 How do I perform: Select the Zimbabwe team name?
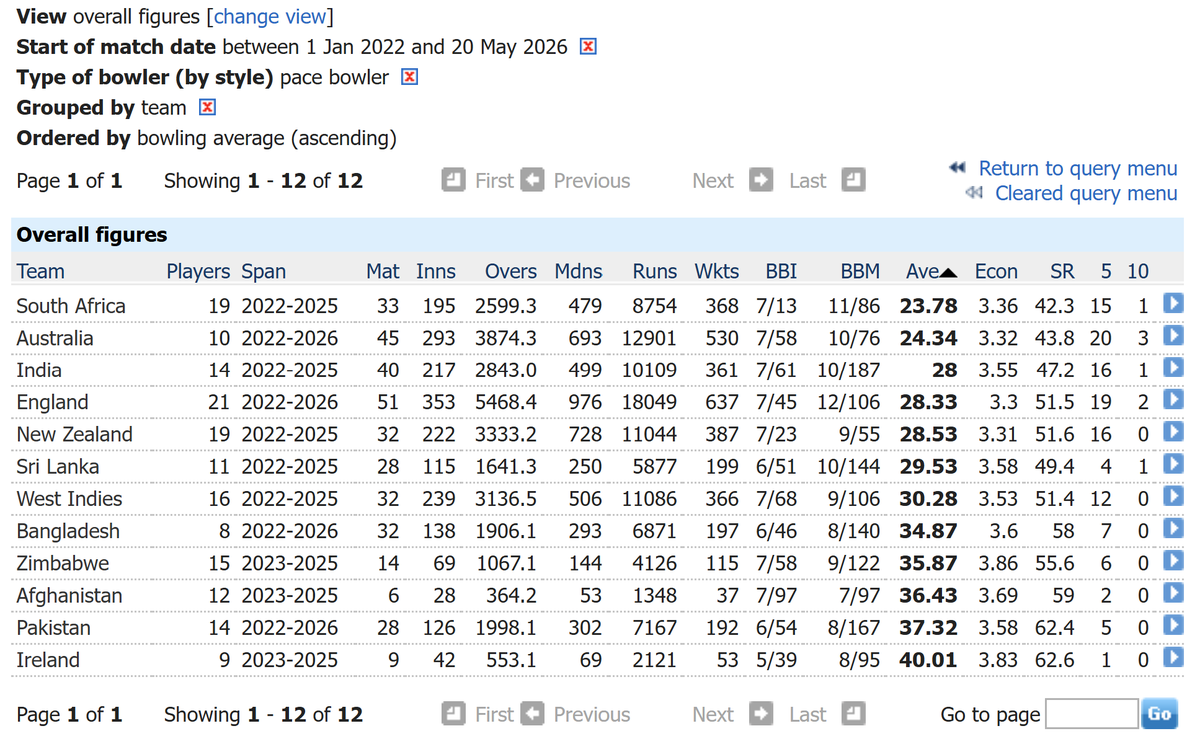click(63, 563)
